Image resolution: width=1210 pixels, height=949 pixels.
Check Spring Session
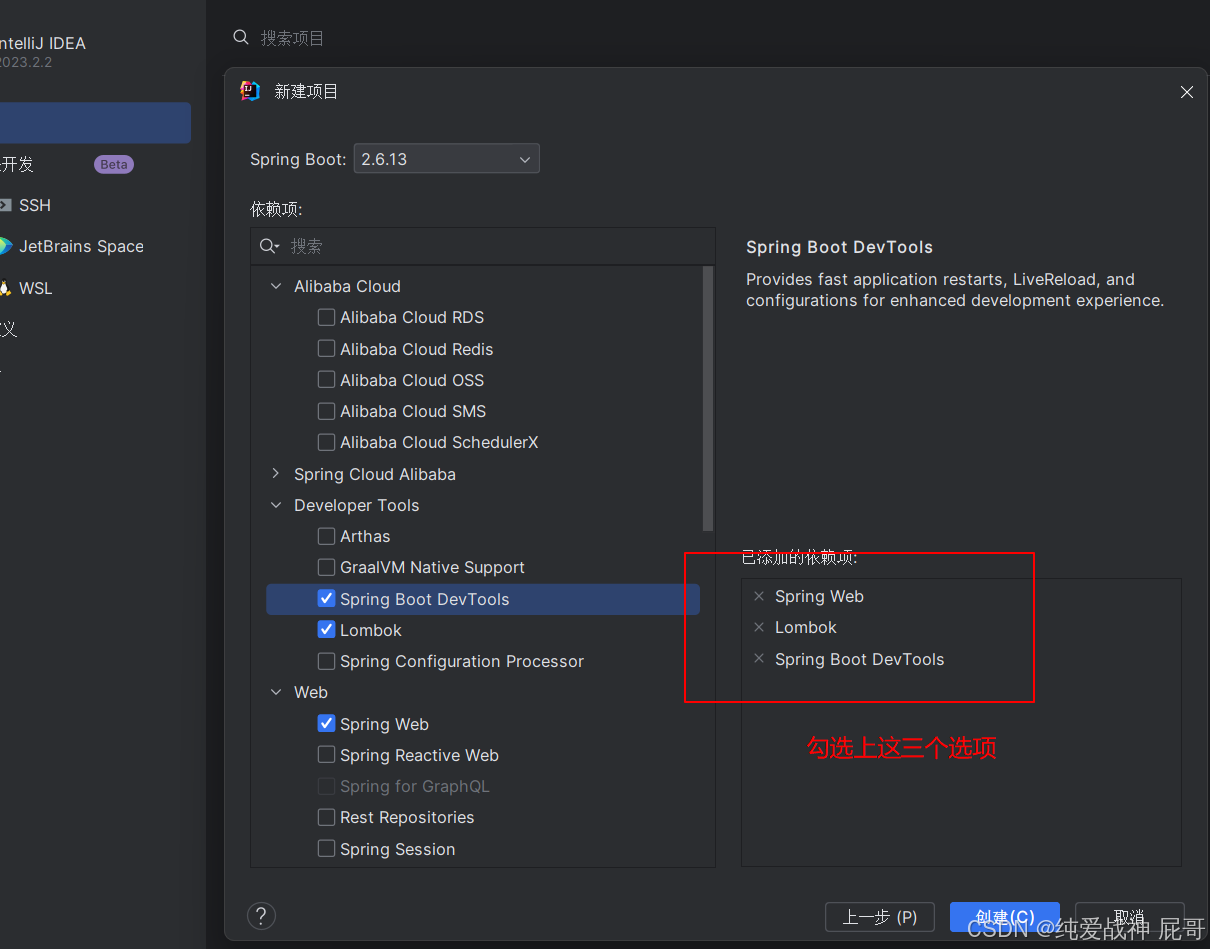(326, 849)
